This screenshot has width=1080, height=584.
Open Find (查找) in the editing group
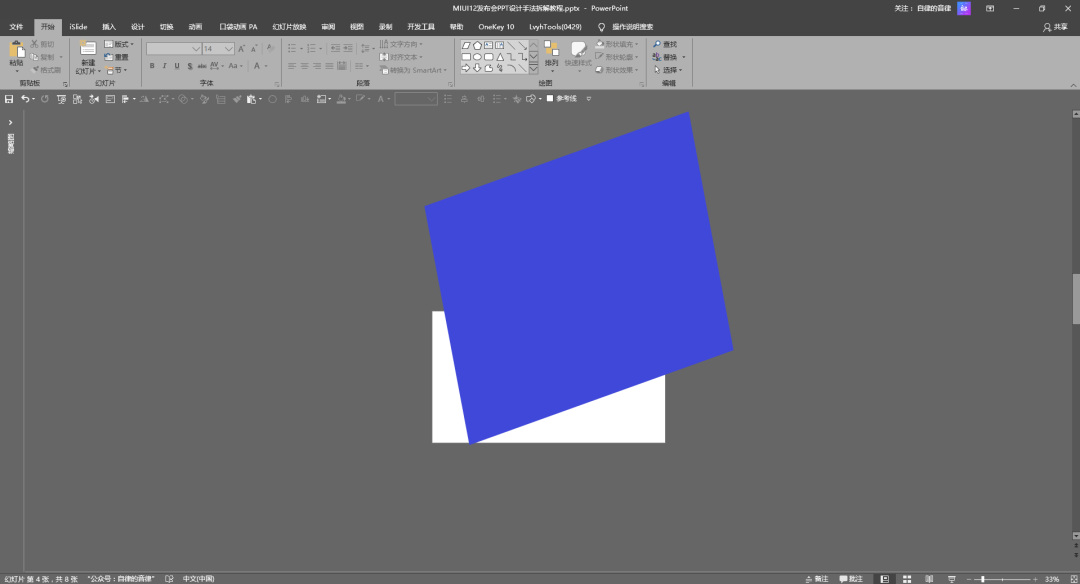[x=665, y=44]
